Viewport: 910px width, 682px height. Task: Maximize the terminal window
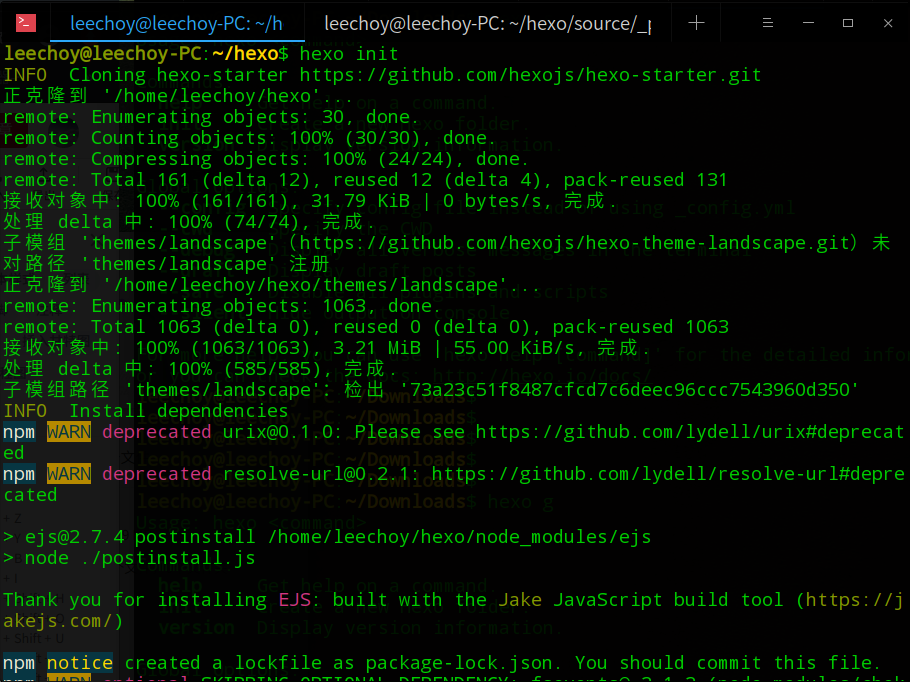point(848,23)
